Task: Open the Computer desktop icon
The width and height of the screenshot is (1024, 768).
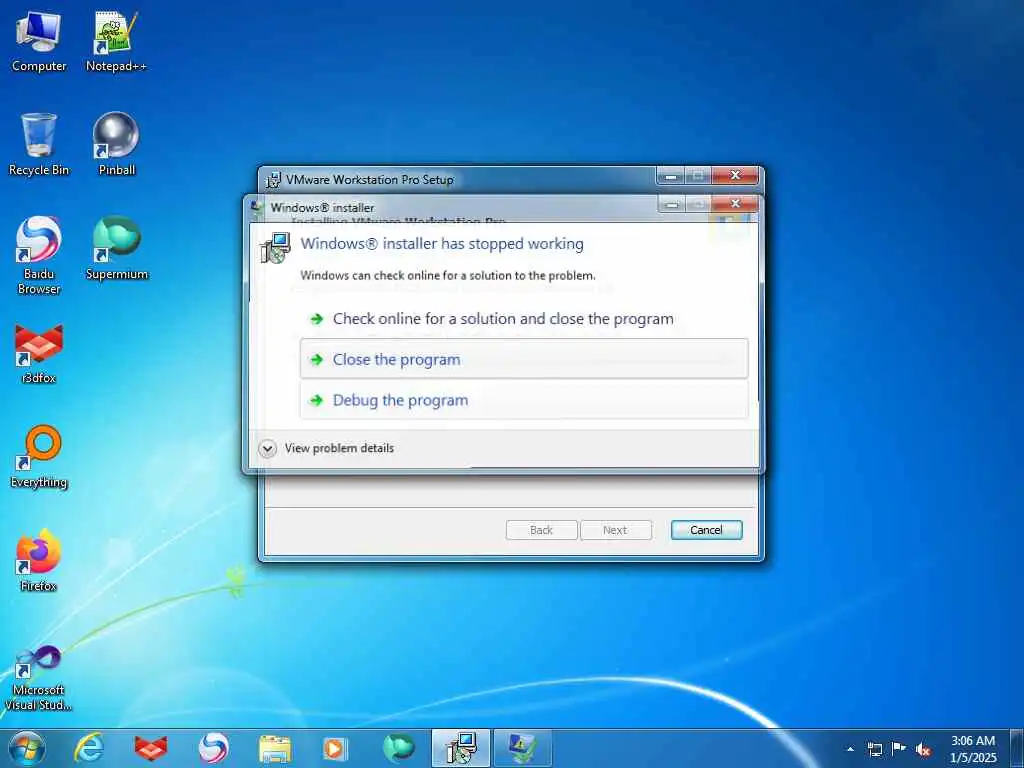Action: (39, 41)
